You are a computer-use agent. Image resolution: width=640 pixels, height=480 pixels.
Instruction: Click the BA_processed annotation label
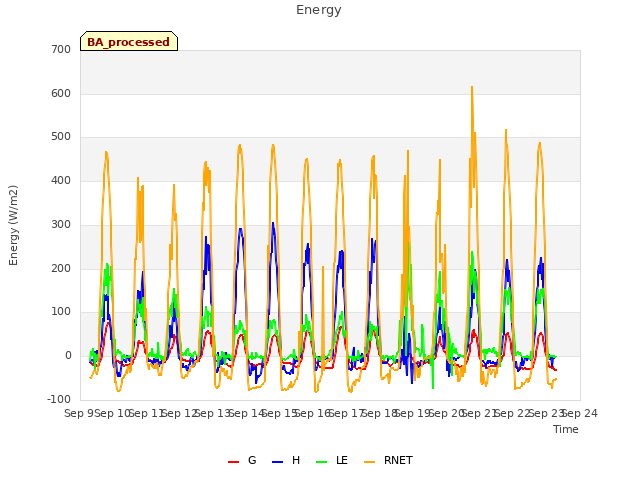click(129, 42)
